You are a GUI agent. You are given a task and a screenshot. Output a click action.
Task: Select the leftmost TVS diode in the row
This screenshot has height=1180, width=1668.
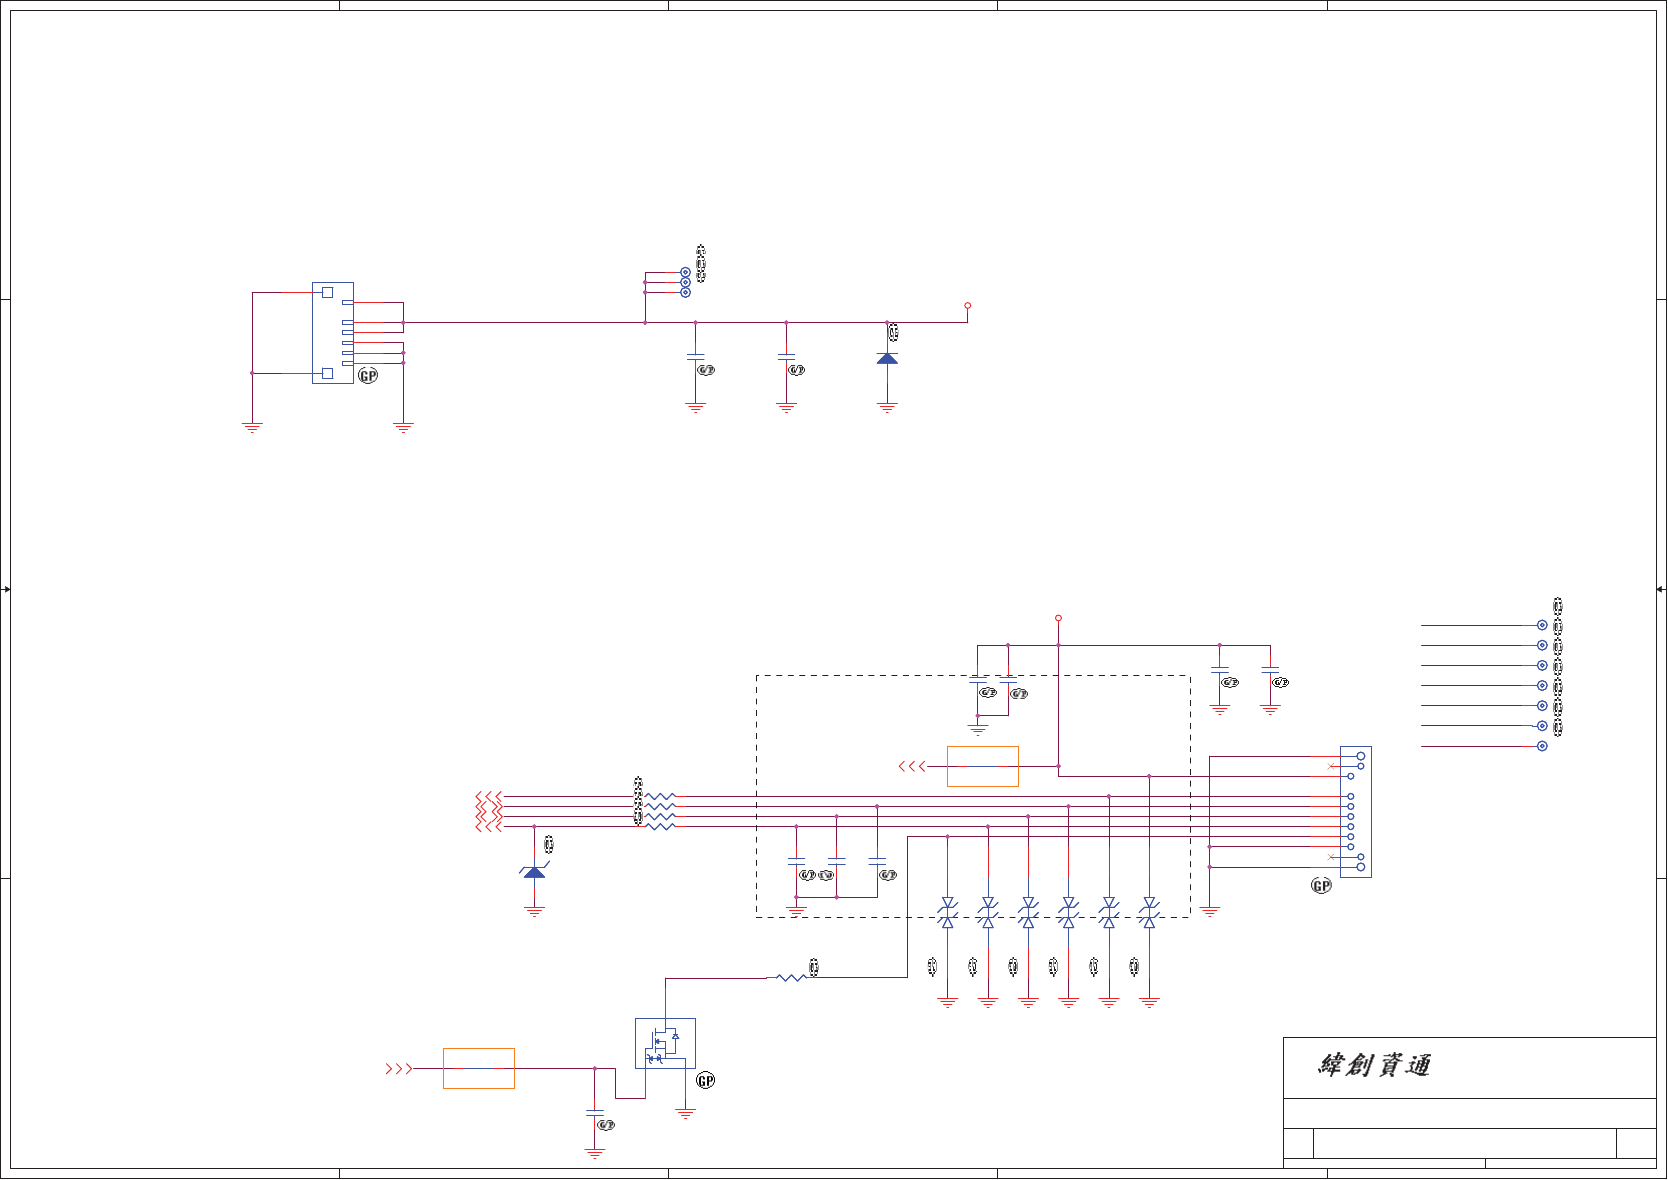(x=947, y=912)
